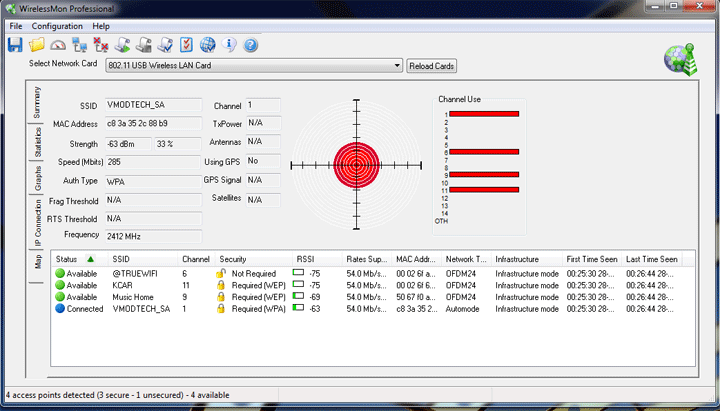Click the green status dot for KCAR
720x411 pixels.
[60, 285]
